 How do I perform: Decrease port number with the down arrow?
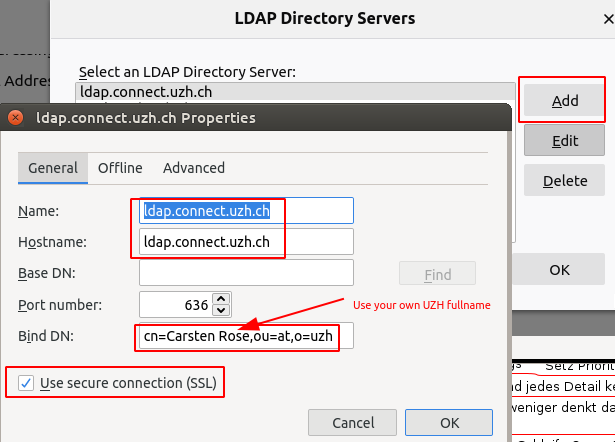221,310
